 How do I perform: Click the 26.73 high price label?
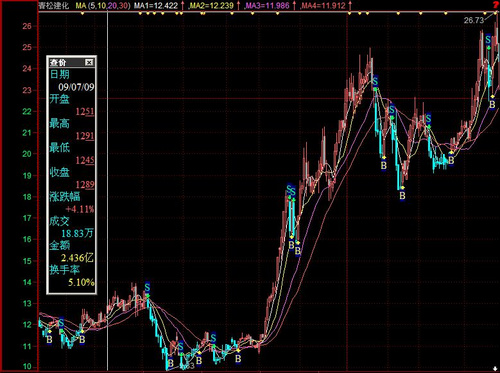[x=474, y=20]
